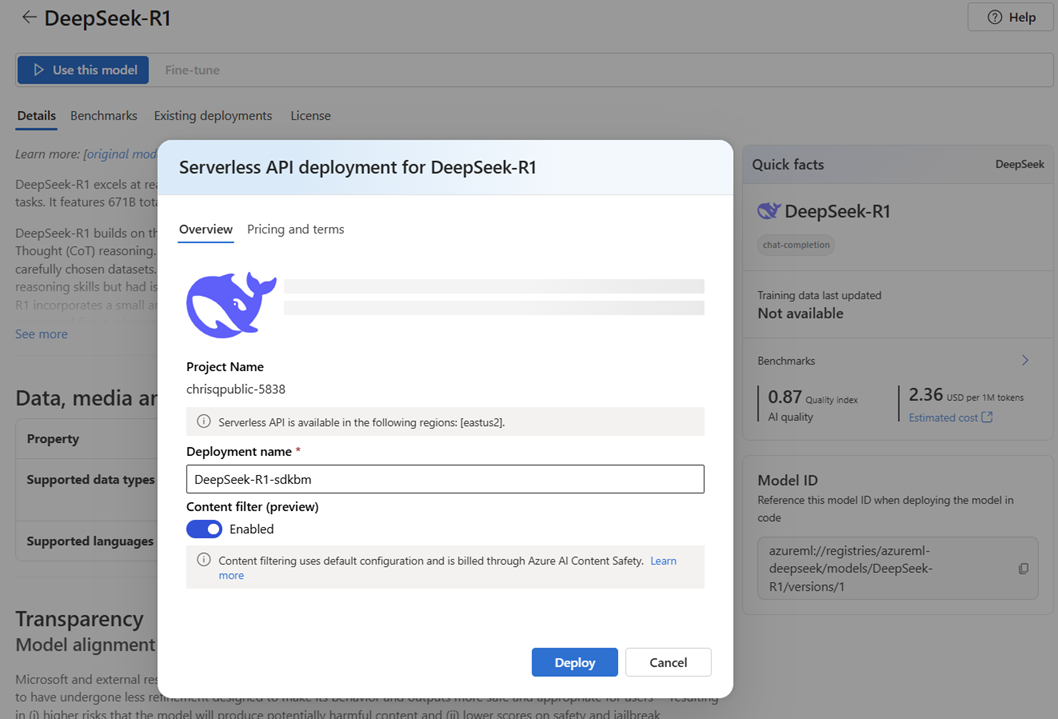
Task: Click the Deploy button
Action: coord(575,662)
